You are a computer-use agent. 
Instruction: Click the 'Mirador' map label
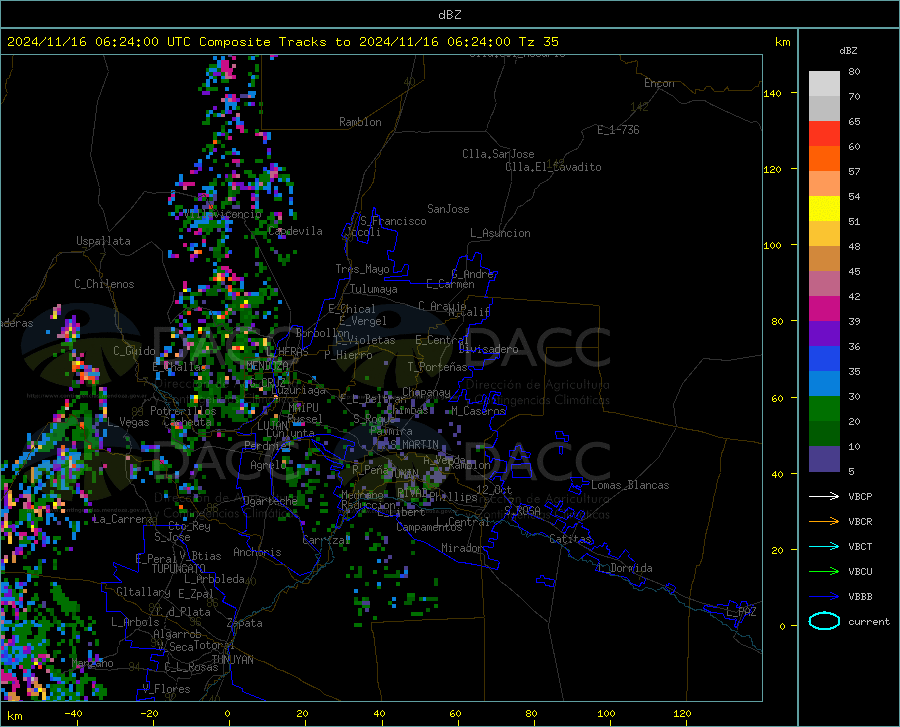point(462,548)
